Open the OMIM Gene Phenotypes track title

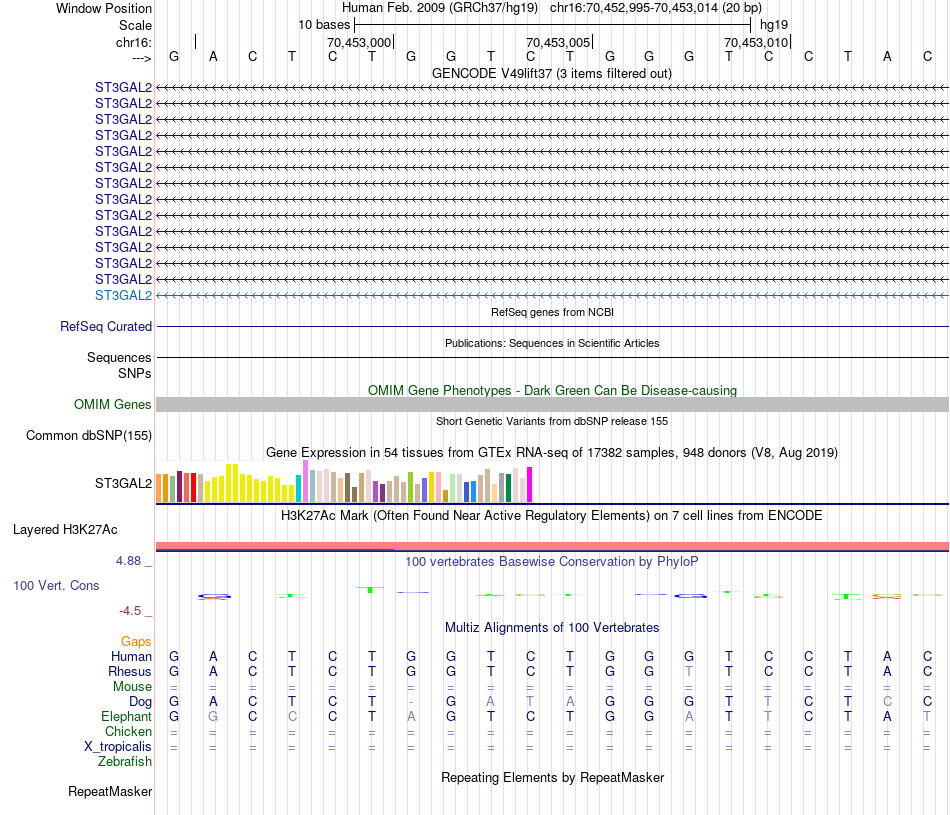[x=552, y=390]
